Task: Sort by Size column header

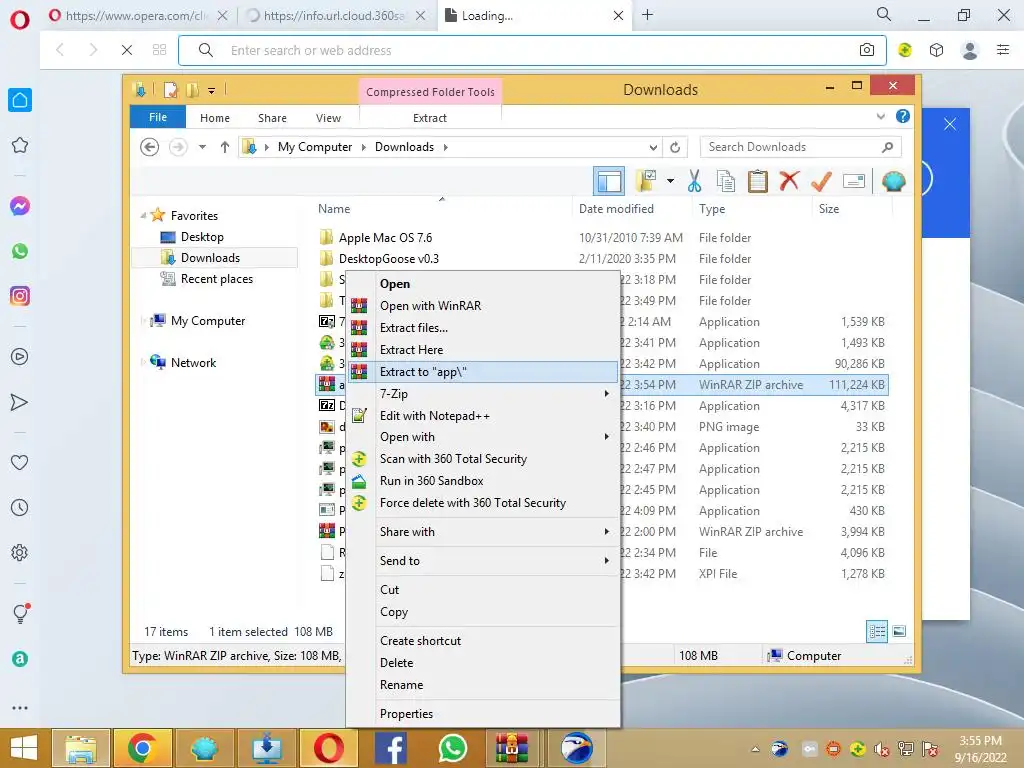Action: point(829,209)
